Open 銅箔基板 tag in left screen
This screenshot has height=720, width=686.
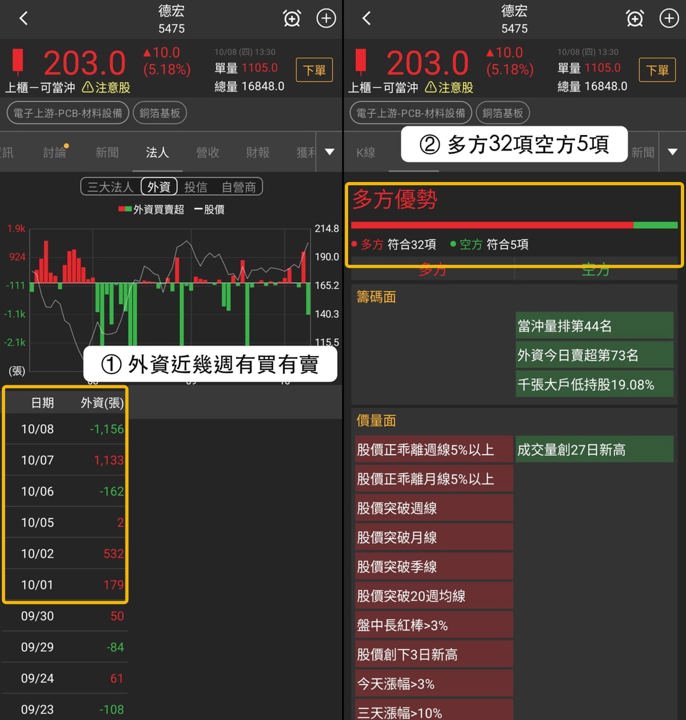pyautogui.click(x=160, y=113)
